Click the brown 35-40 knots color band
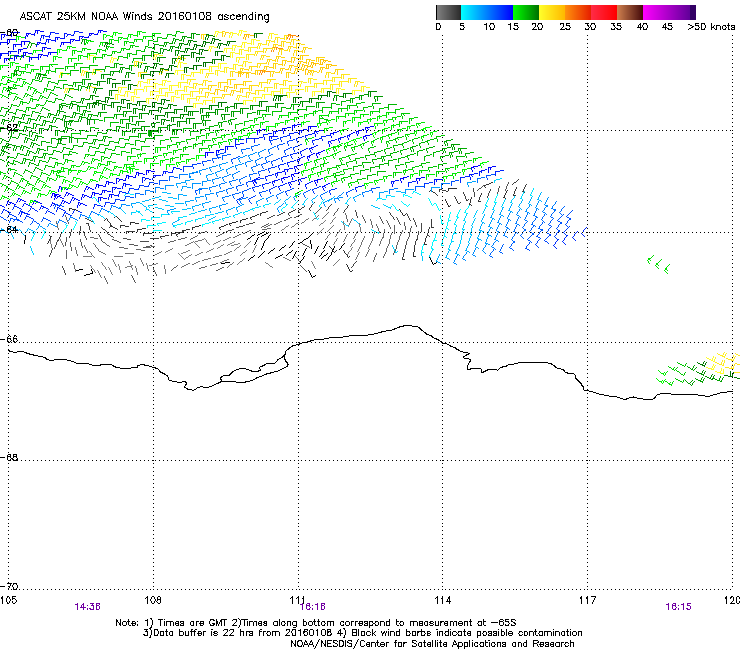 [x=630, y=12]
